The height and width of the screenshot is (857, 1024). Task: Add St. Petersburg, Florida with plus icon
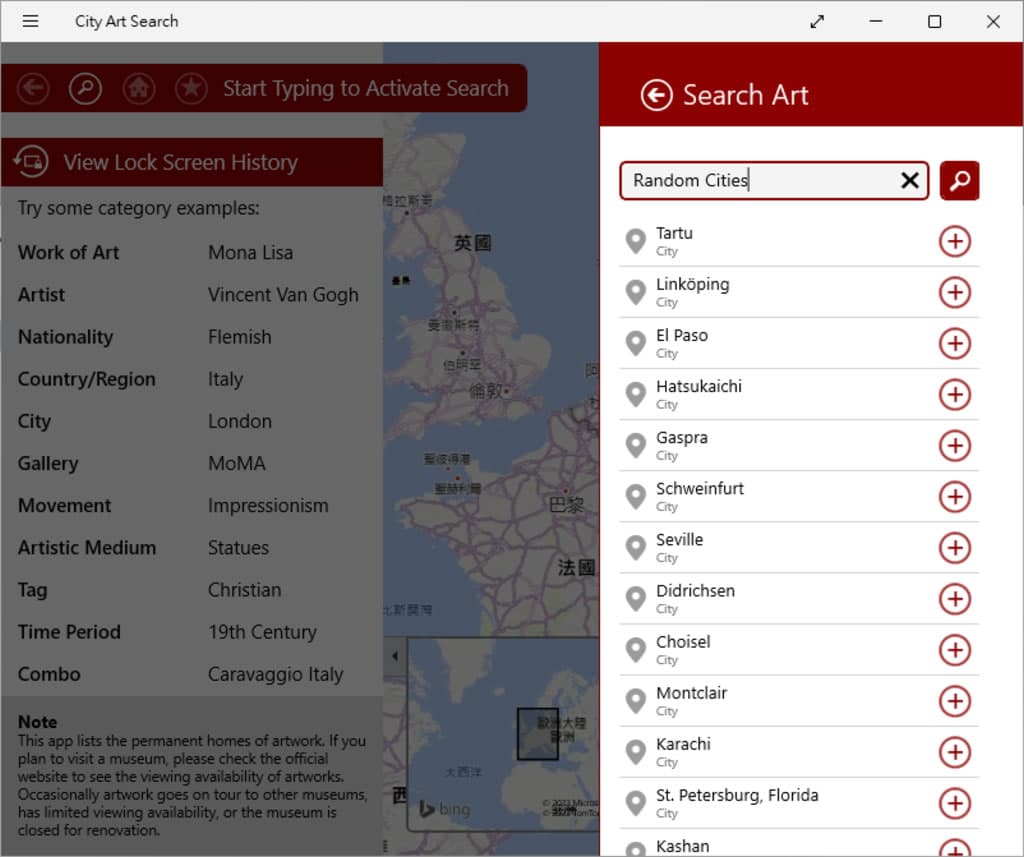pyautogui.click(x=955, y=803)
